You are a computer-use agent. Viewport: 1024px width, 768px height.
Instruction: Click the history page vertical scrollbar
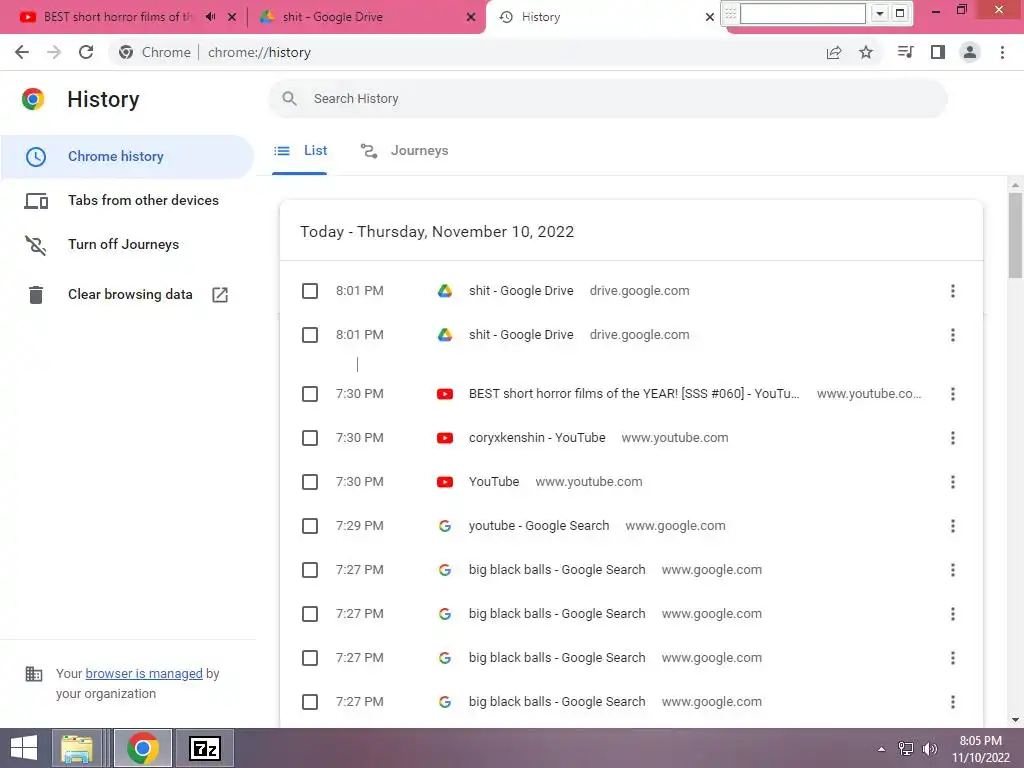(1015, 236)
